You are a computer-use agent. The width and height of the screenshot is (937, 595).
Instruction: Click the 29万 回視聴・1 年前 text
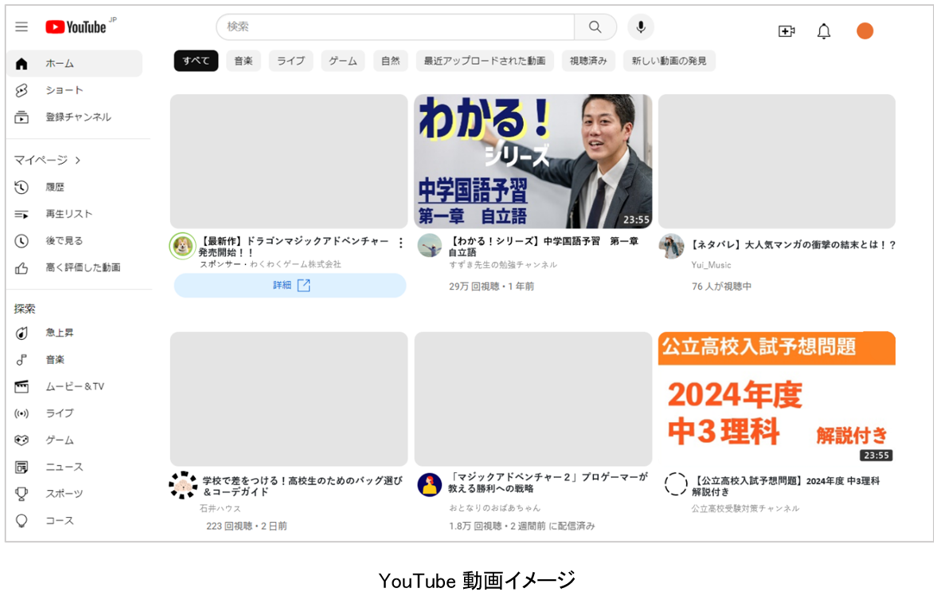coord(491,287)
